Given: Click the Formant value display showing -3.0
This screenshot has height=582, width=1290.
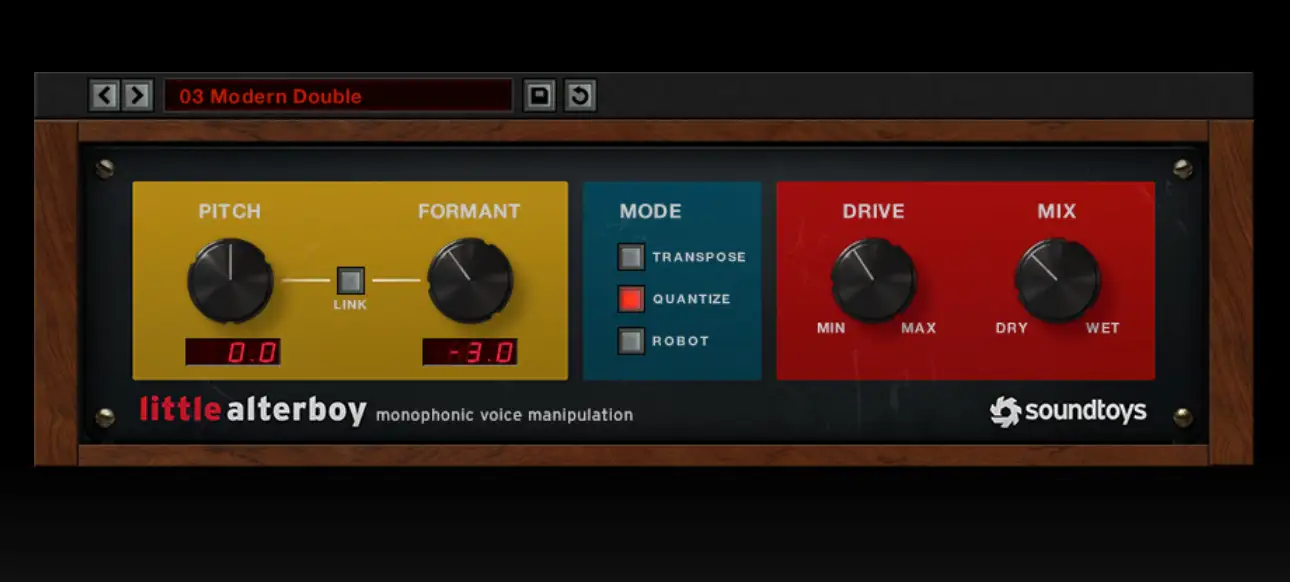Looking at the screenshot, I should [x=470, y=352].
